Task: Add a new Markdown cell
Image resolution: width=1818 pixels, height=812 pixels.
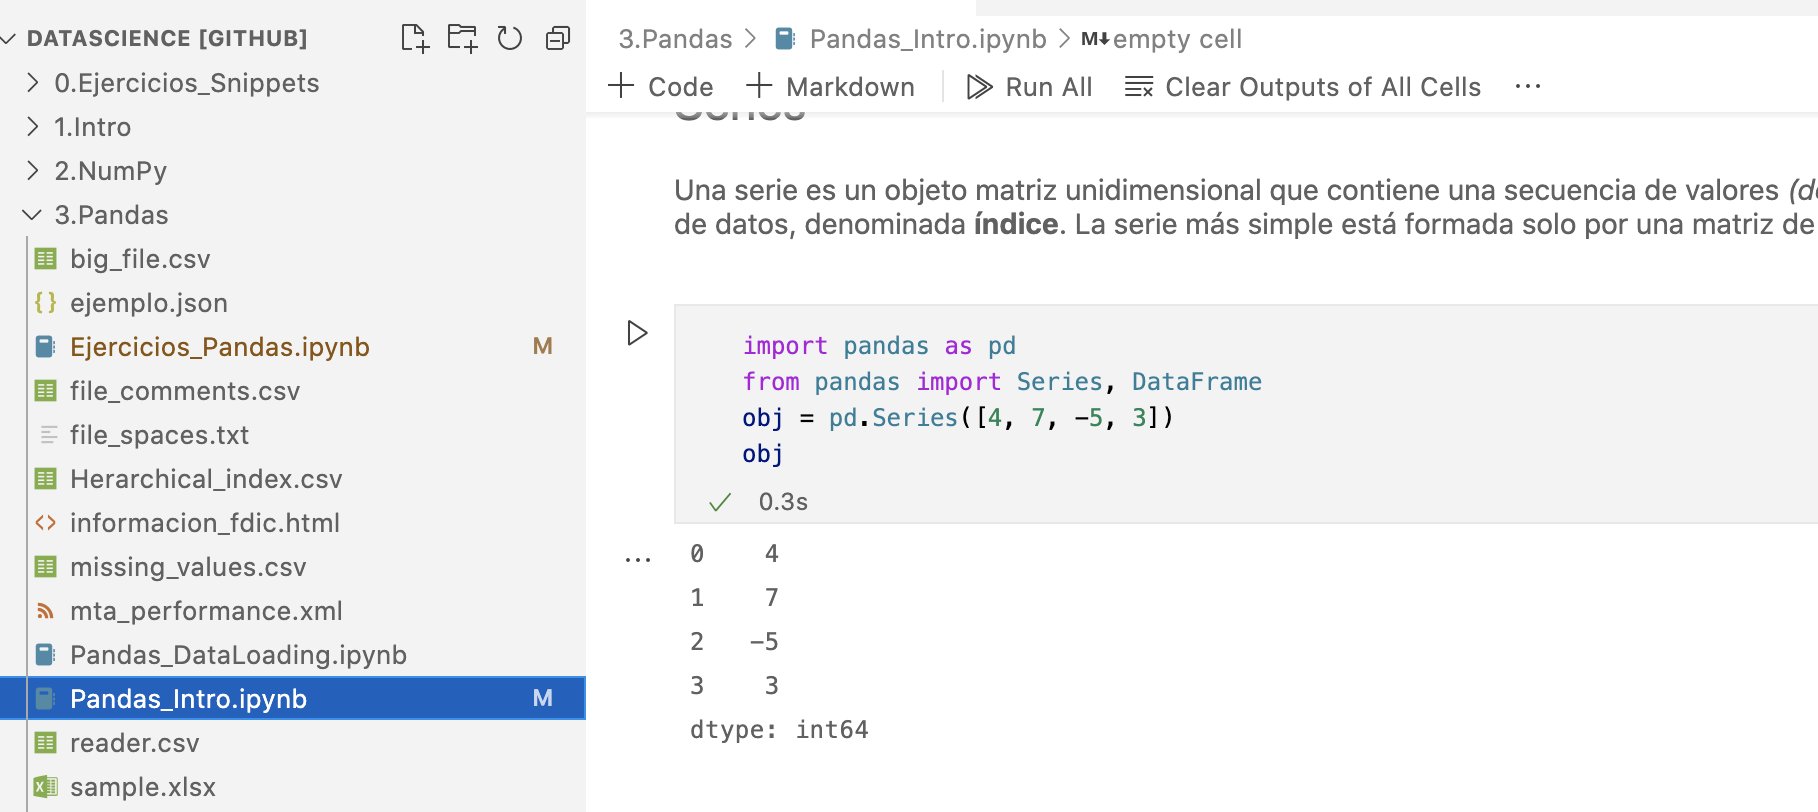Action: pos(830,87)
